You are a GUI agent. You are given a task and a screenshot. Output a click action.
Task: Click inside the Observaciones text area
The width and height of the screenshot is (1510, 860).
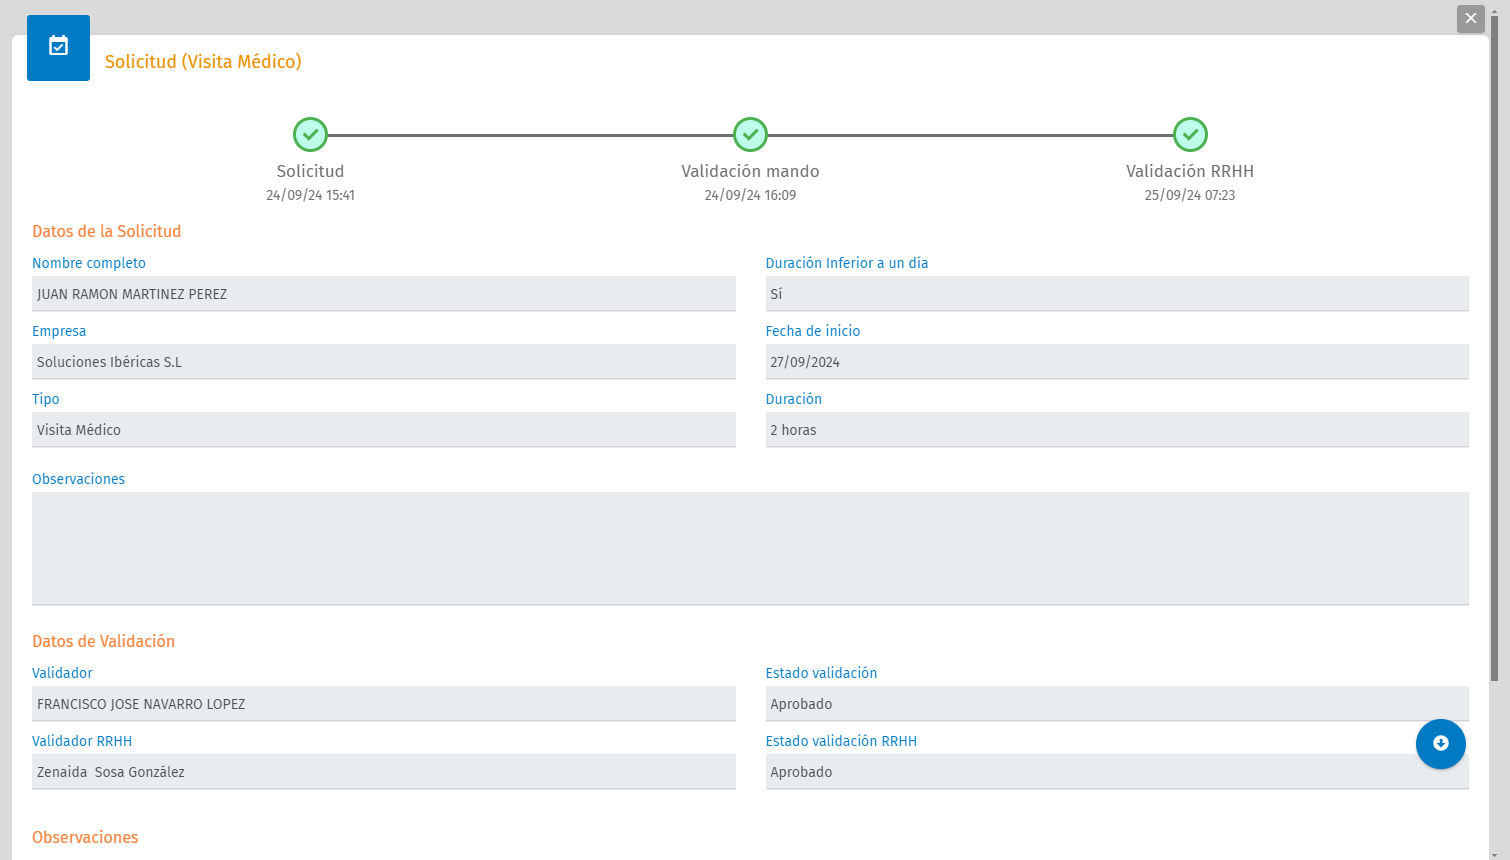(x=750, y=548)
